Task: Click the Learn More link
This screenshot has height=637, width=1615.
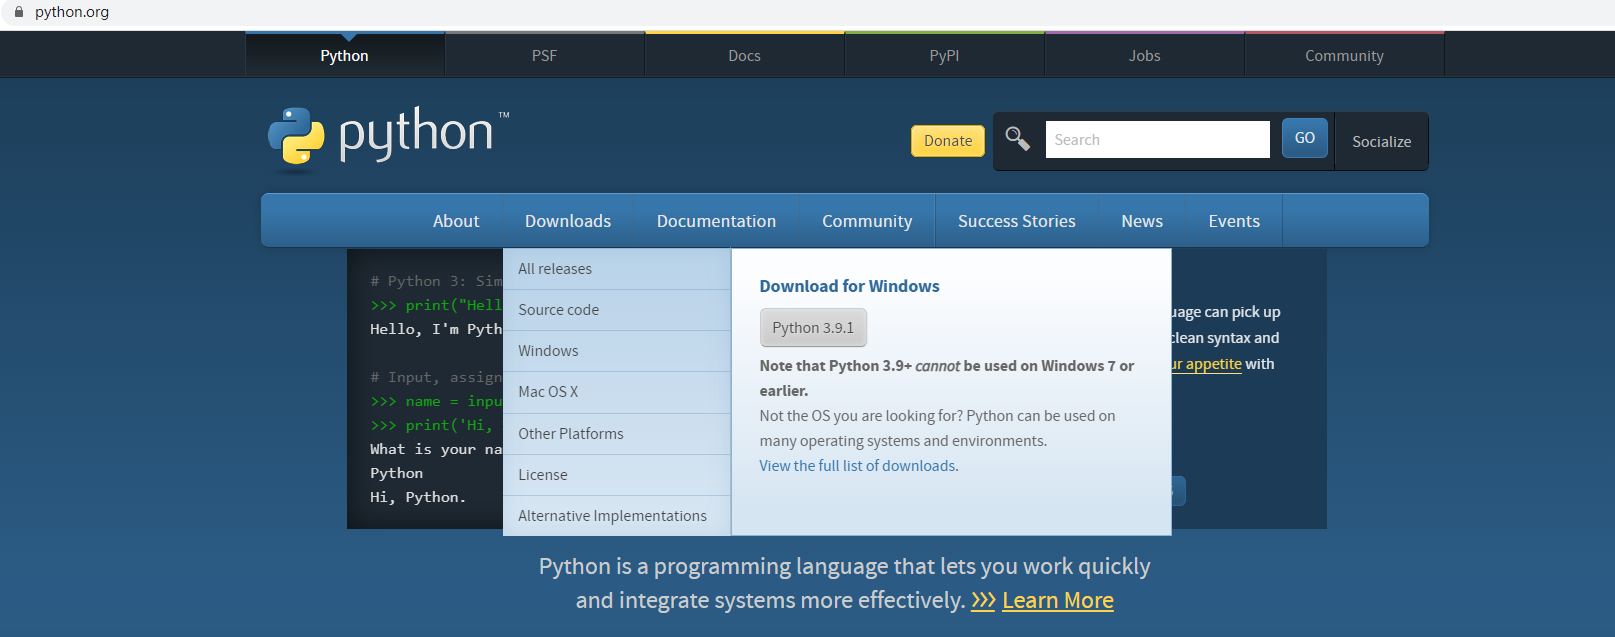Action: pyautogui.click(x=1058, y=600)
